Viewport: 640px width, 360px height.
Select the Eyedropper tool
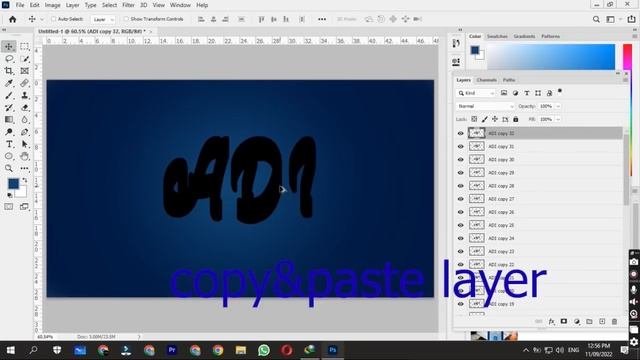pos(9,83)
